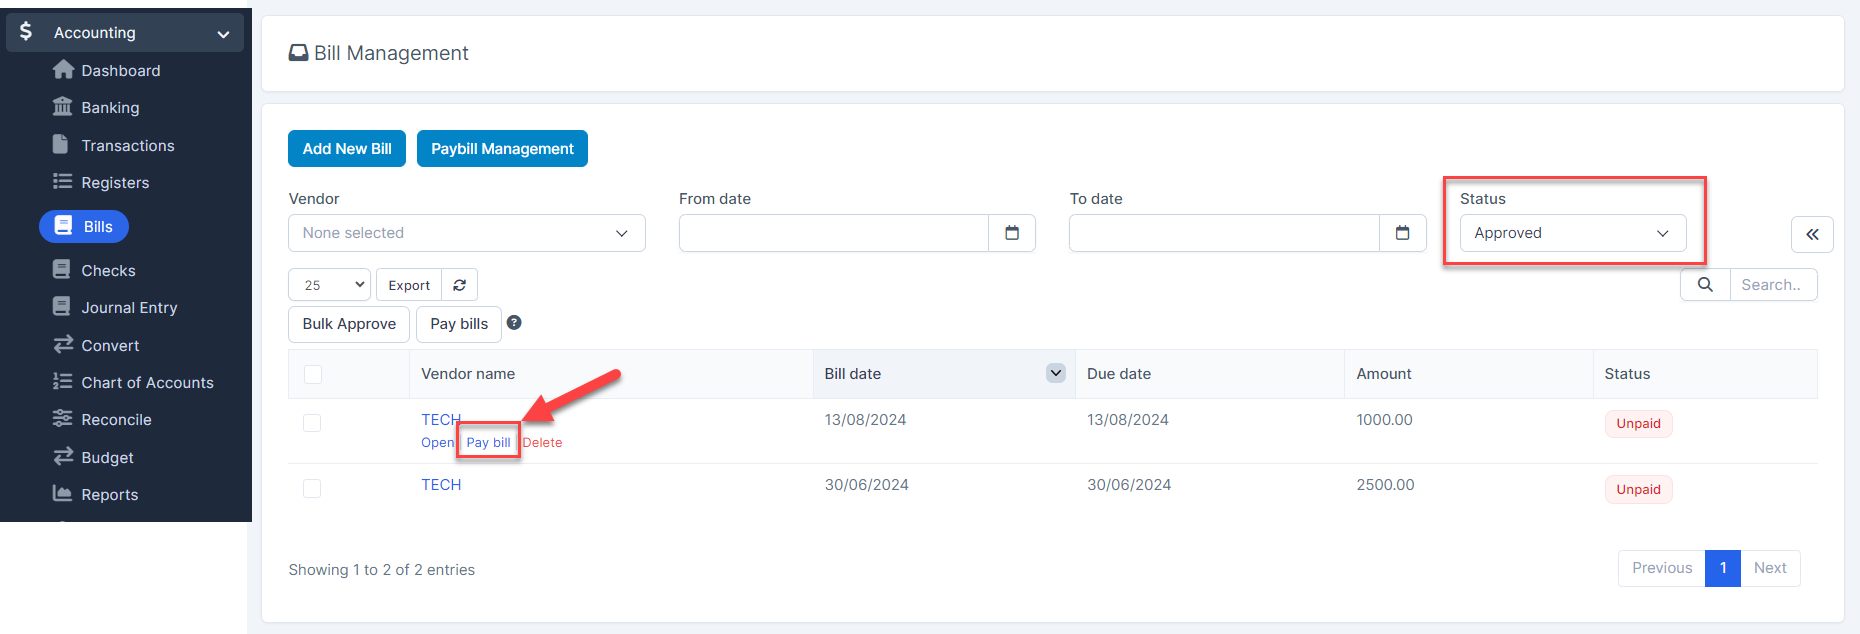This screenshot has width=1860, height=634.
Task: Open the To date calendar picker icon
Action: [x=1402, y=233]
